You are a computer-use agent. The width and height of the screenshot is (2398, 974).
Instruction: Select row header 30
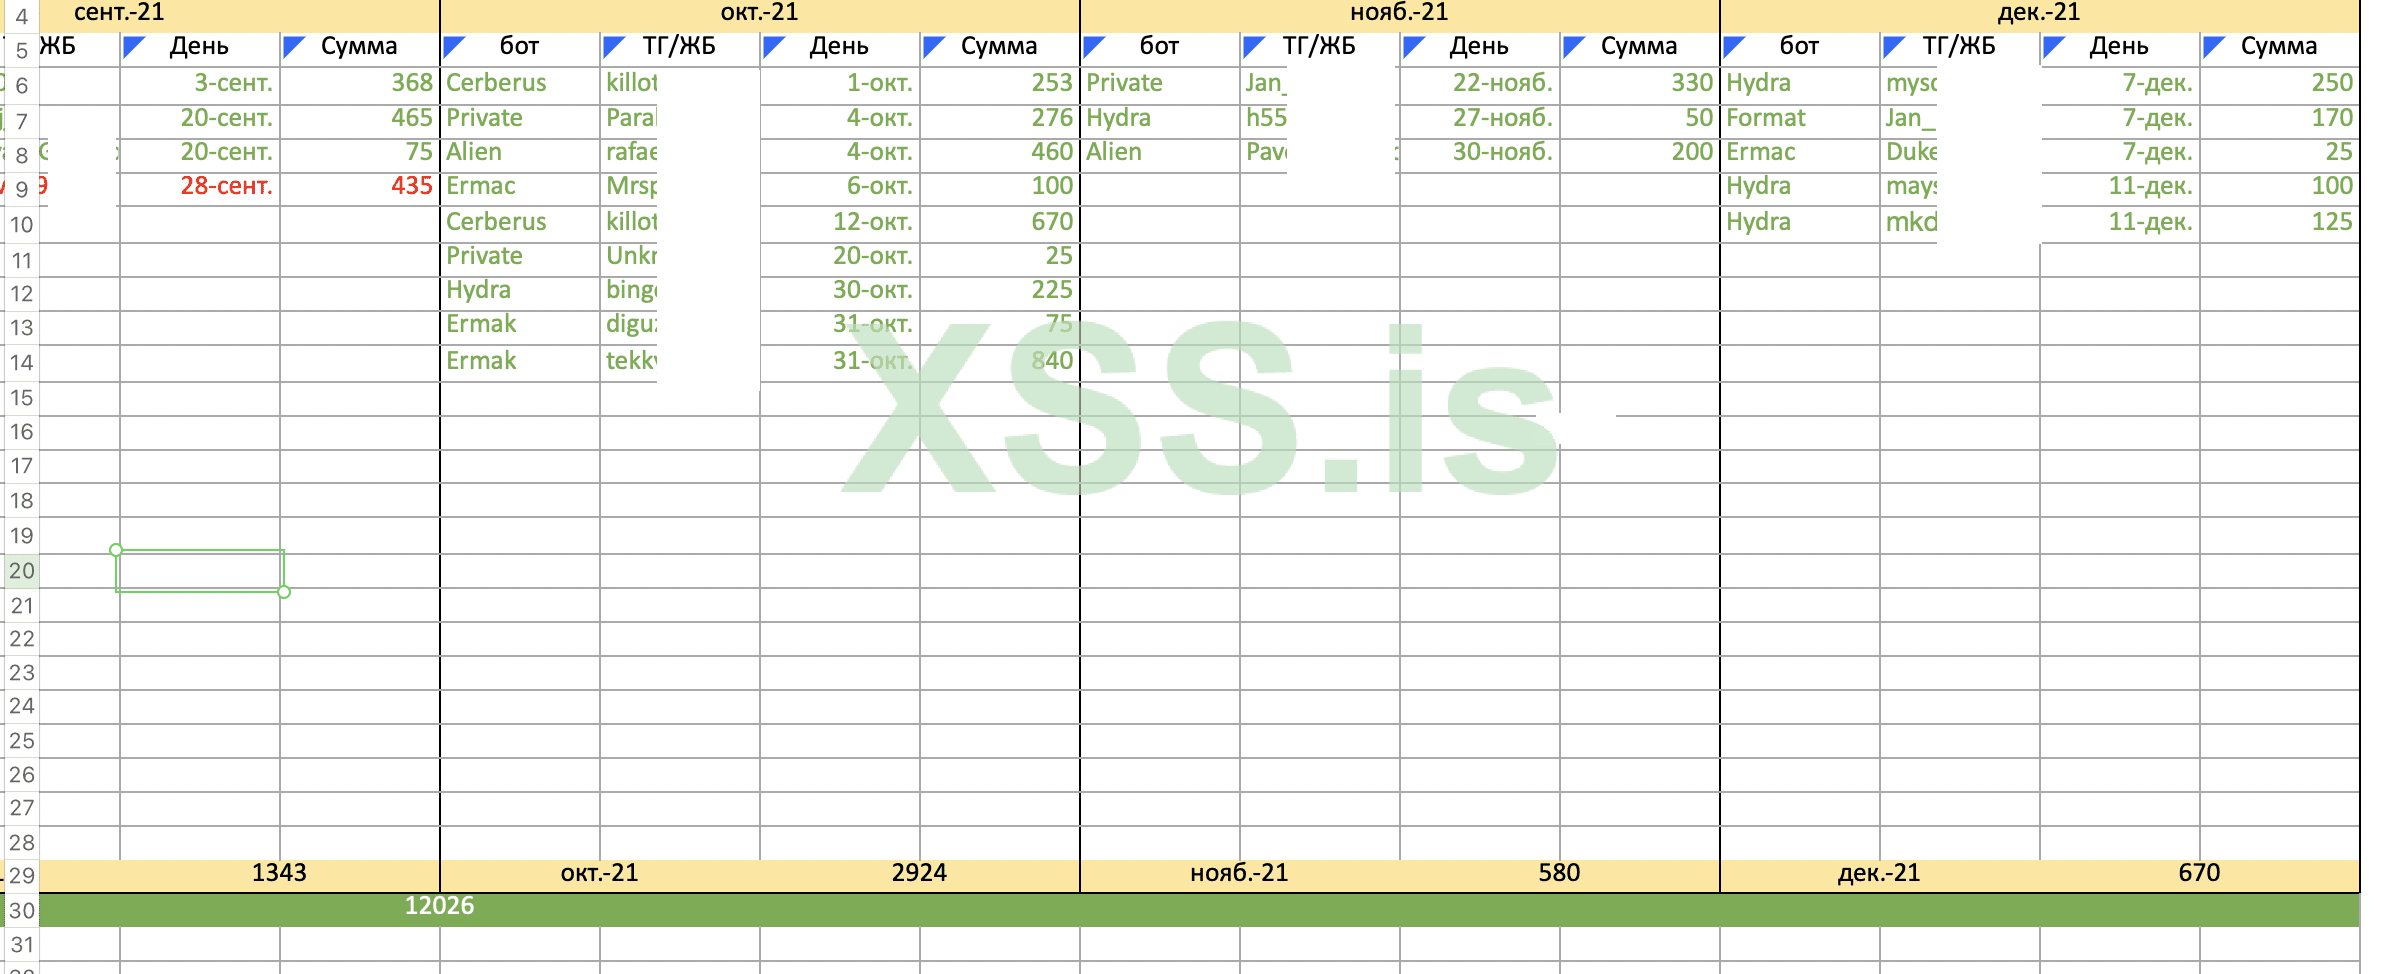click(21, 910)
